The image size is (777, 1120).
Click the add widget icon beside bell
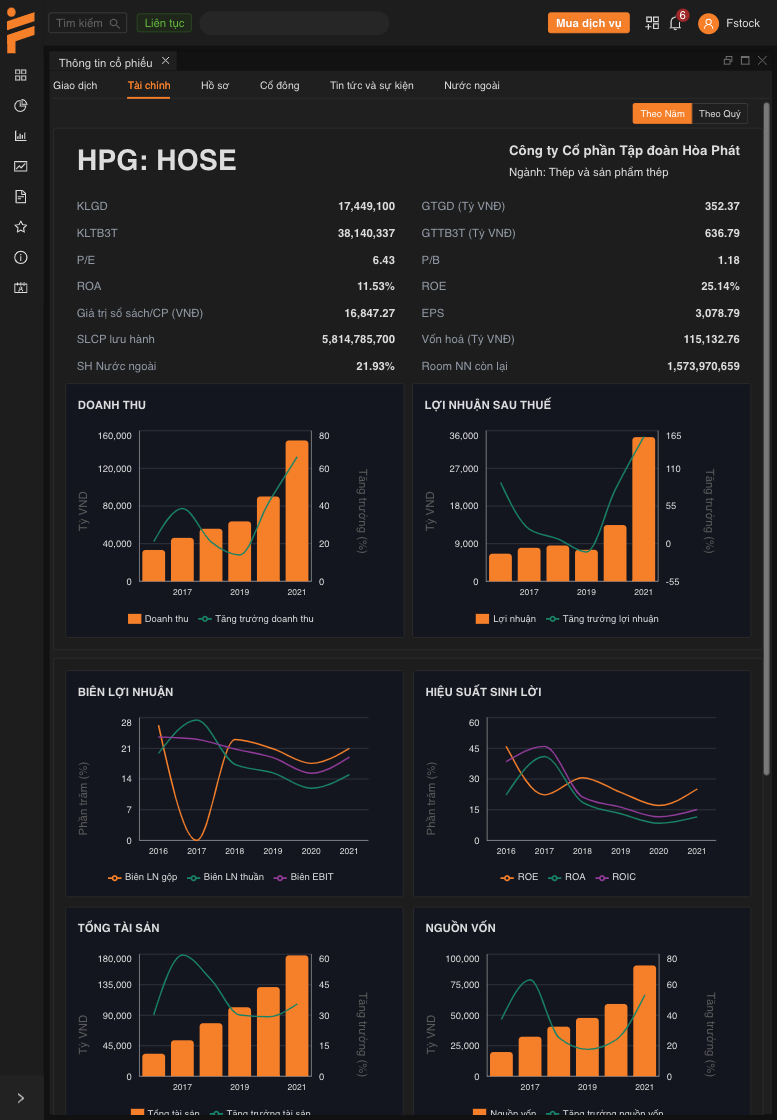click(x=652, y=23)
